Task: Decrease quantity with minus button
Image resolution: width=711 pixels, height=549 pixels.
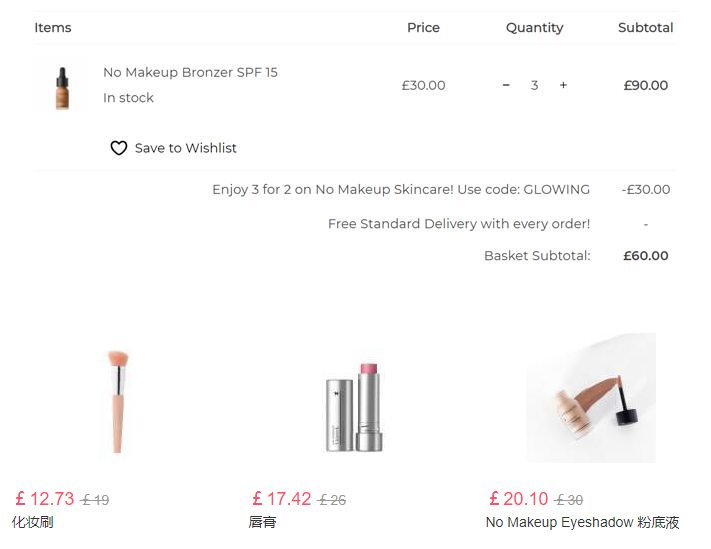Action: tap(506, 86)
